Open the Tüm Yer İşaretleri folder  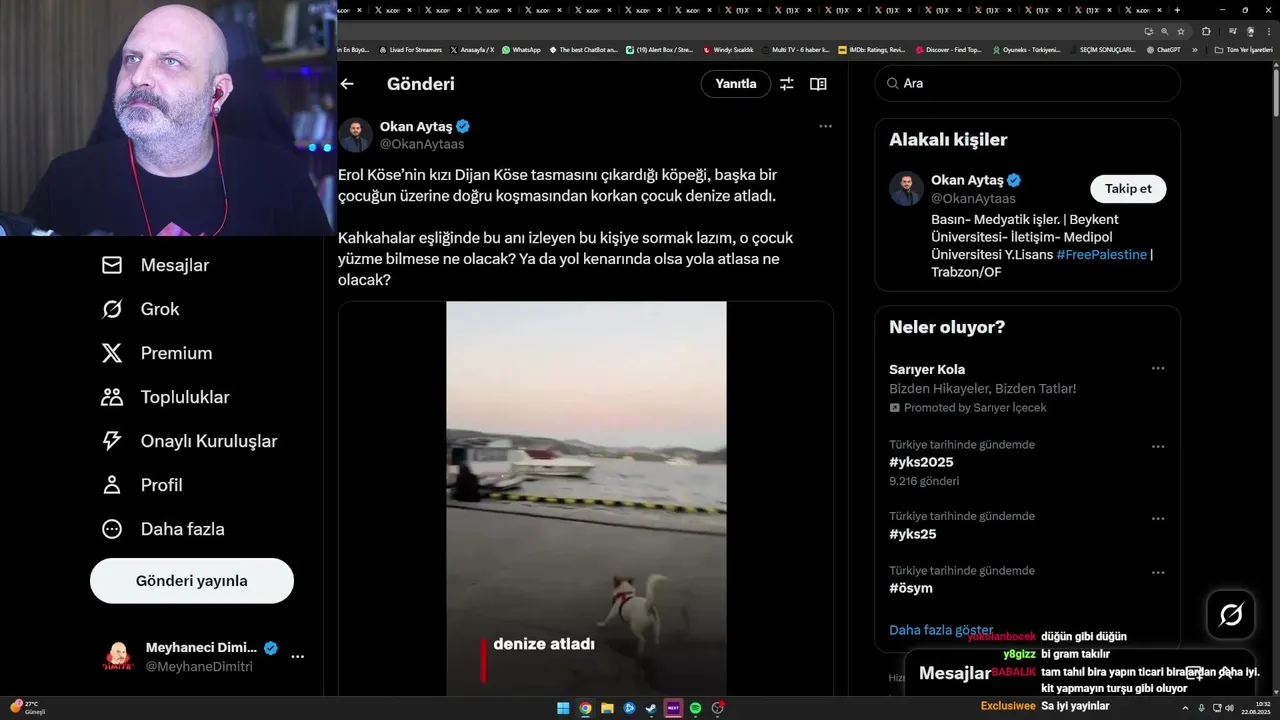1243,49
